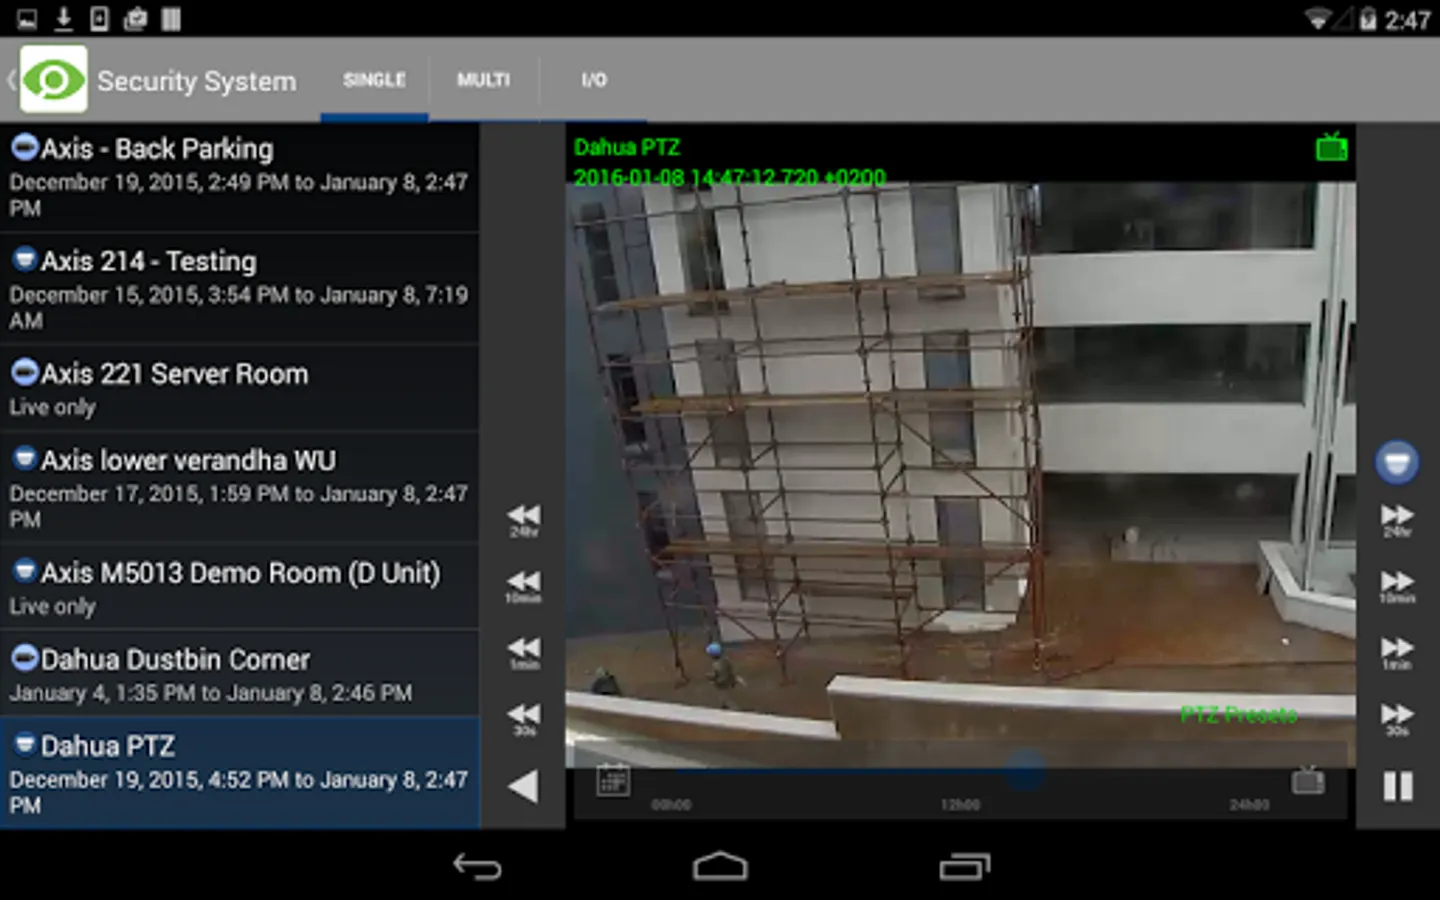Open the I/O tab
This screenshot has width=1440, height=900.
[x=594, y=80]
